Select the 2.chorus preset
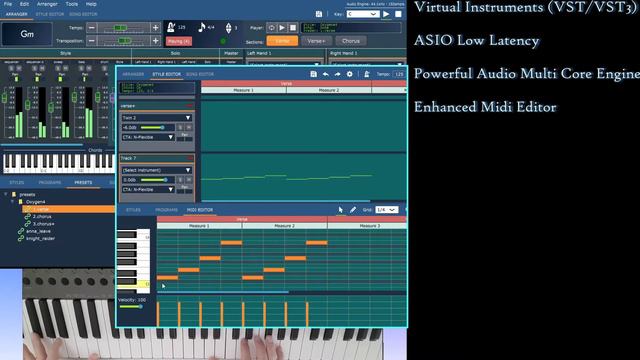This screenshot has width=640, height=360. (x=42, y=216)
